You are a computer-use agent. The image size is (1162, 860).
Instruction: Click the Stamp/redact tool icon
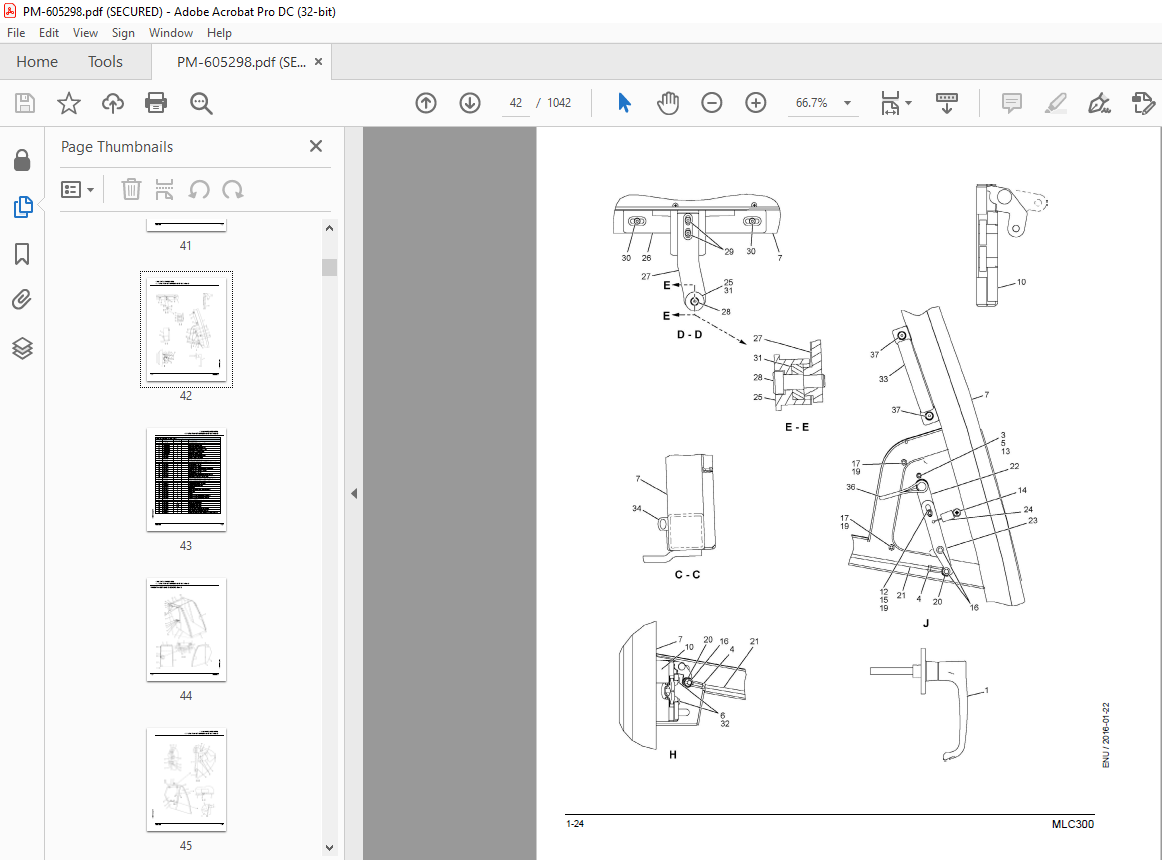pyautogui.click(x=1143, y=103)
